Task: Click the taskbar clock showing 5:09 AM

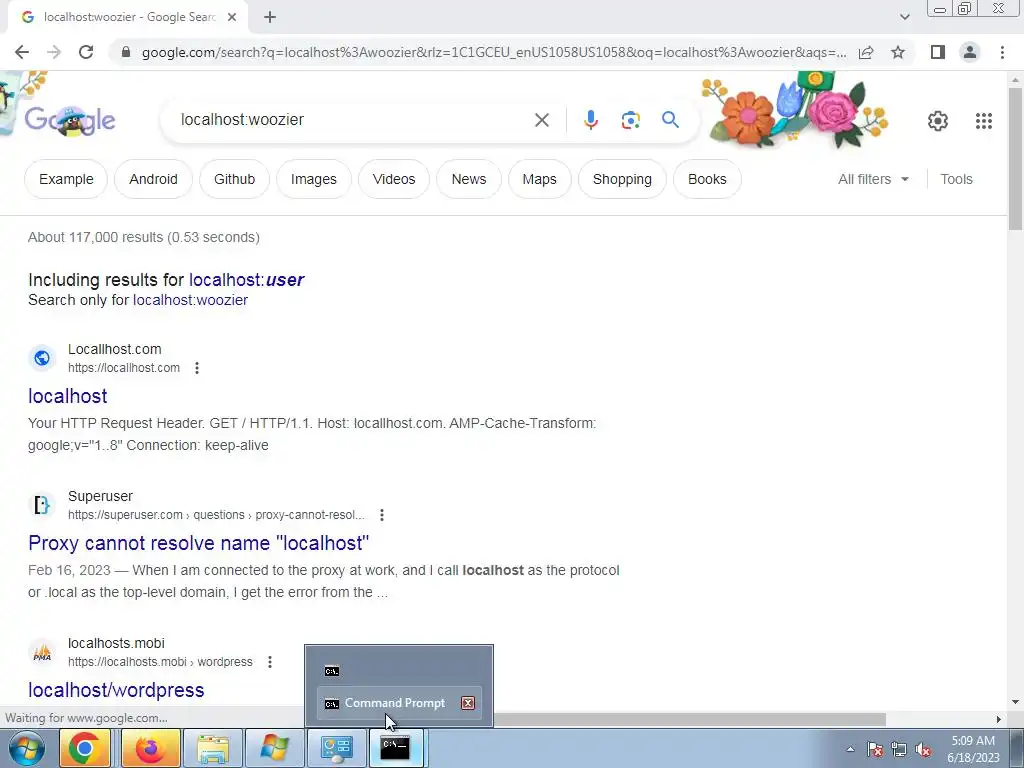Action: coord(973,749)
